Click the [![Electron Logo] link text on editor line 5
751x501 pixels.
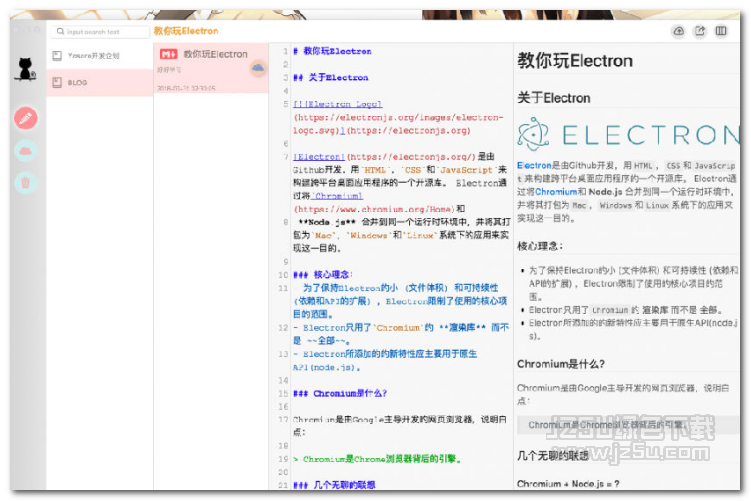pos(338,104)
